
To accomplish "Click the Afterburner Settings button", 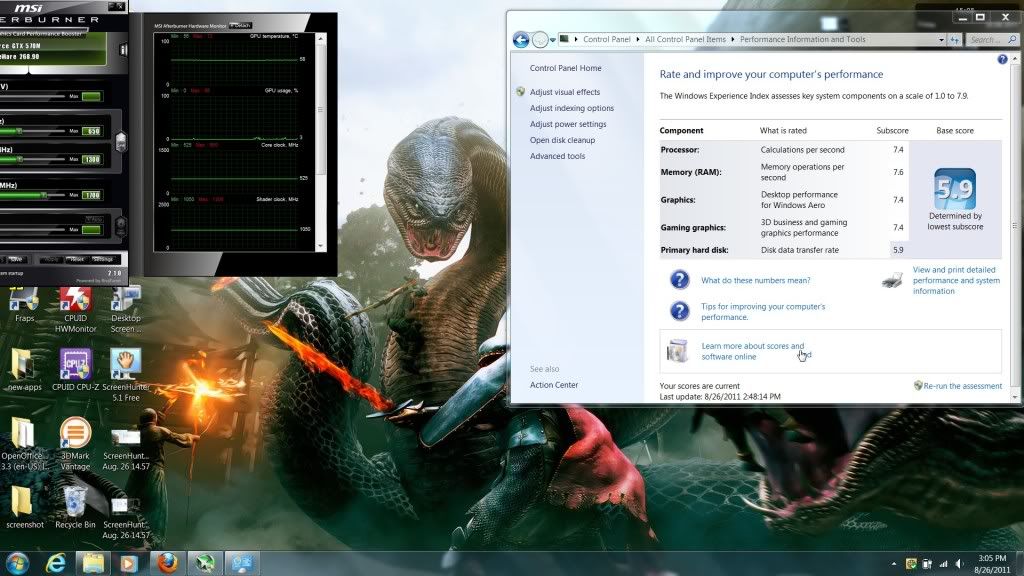I will (x=103, y=259).
